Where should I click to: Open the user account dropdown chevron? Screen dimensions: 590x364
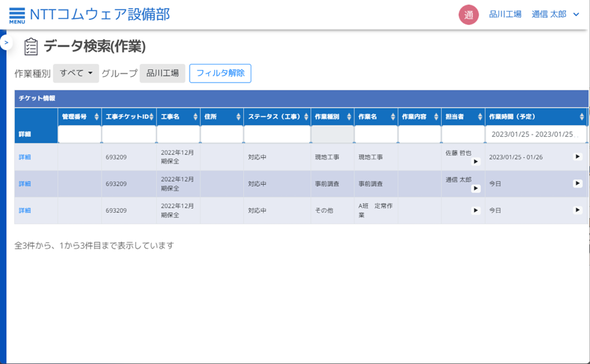click(x=576, y=15)
